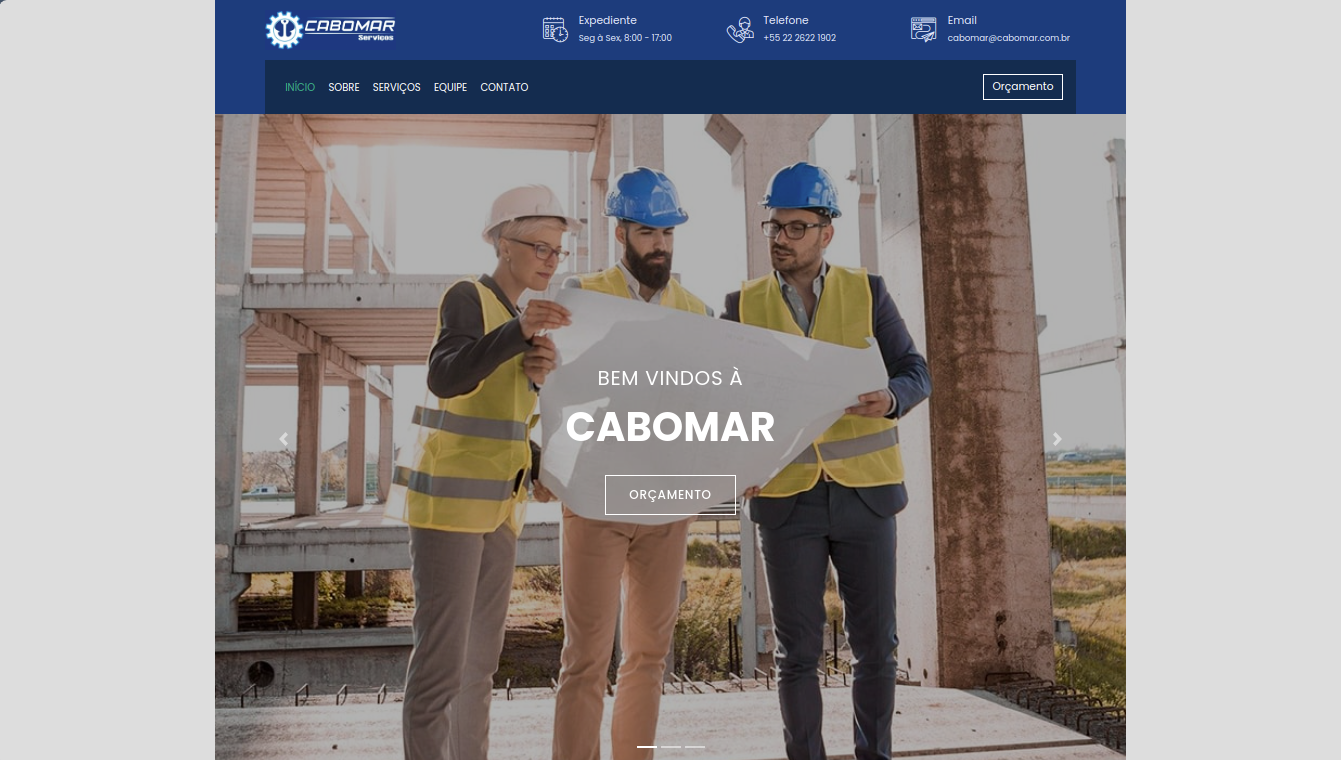Click the Orçamento button in the navbar

point(1022,87)
